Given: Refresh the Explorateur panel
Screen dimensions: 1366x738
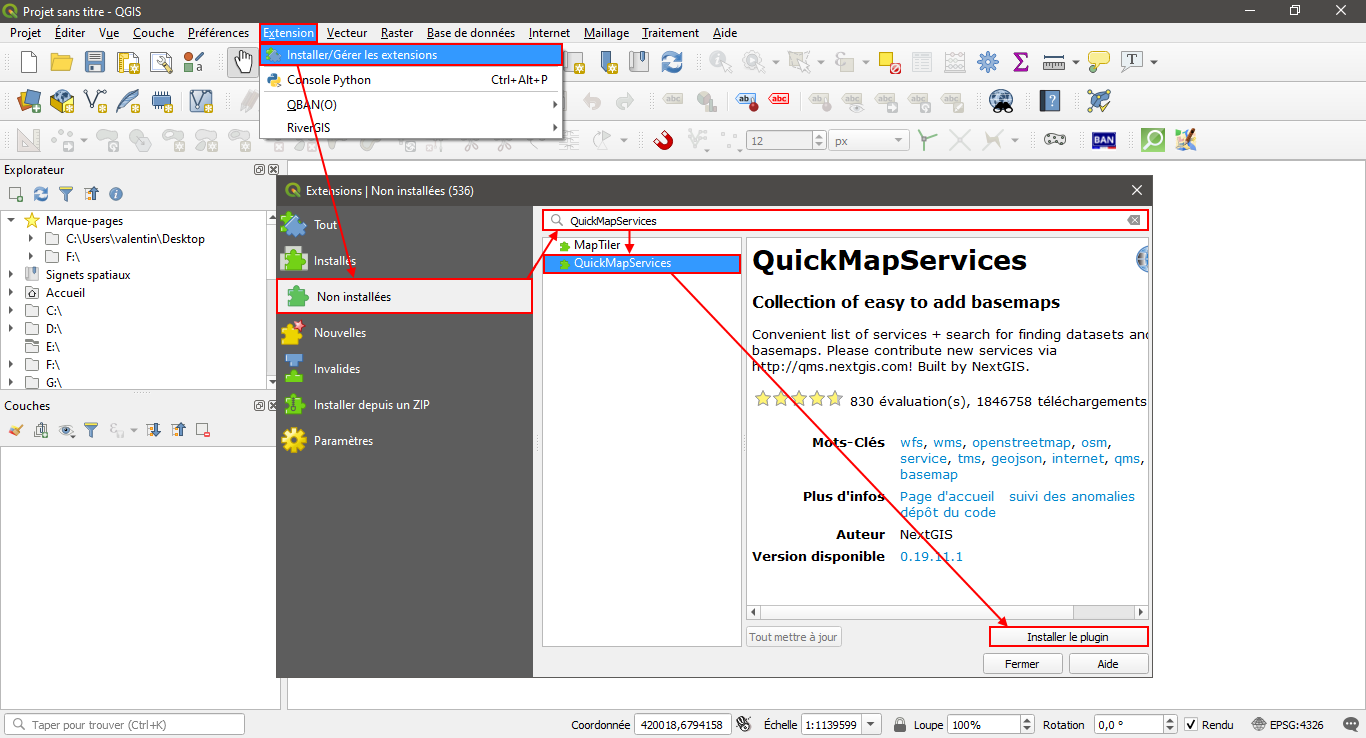Looking at the screenshot, I should (41, 194).
